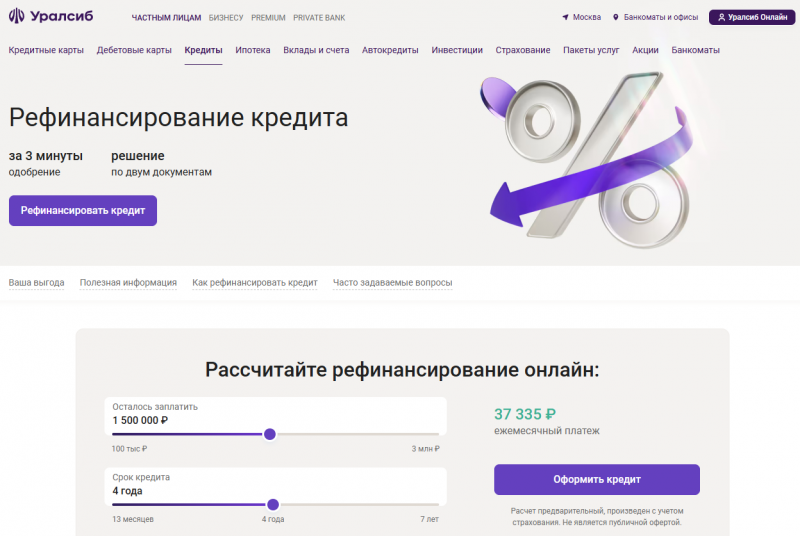Switch to Бизнесу section
800x536 pixels.
coord(226,18)
